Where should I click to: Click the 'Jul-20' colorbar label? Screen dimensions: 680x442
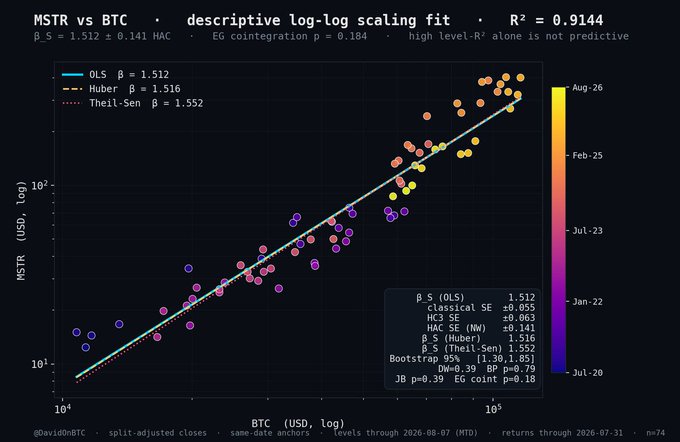click(588, 373)
